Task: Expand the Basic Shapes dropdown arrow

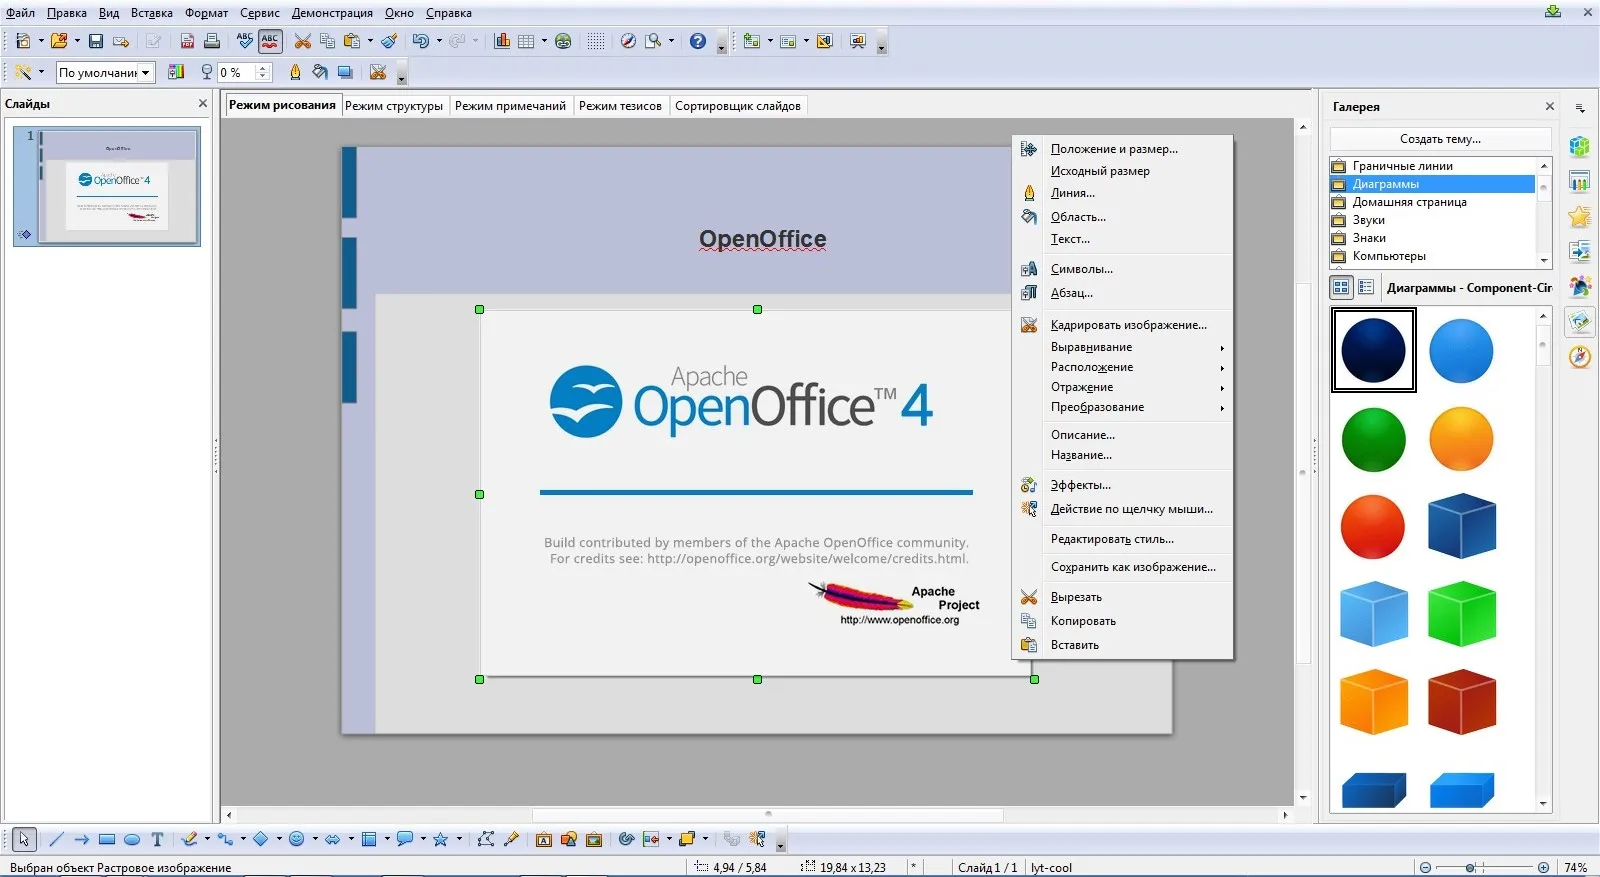Action: tap(279, 839)
